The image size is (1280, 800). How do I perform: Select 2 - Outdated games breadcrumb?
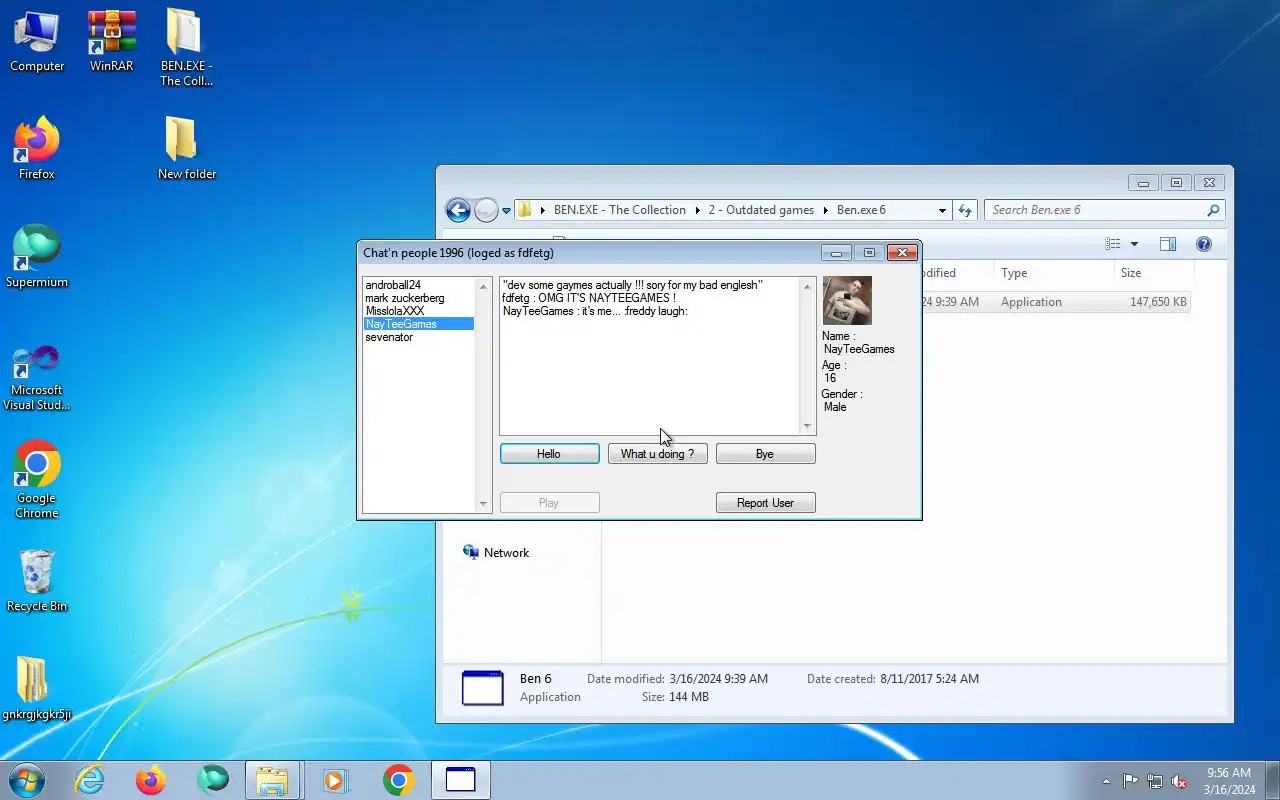[x=760, y=210]
